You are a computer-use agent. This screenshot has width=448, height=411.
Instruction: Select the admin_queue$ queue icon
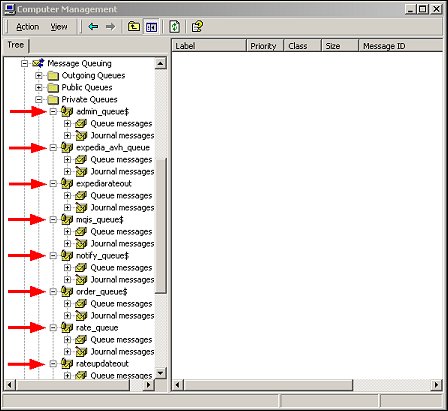pos(67,111)
